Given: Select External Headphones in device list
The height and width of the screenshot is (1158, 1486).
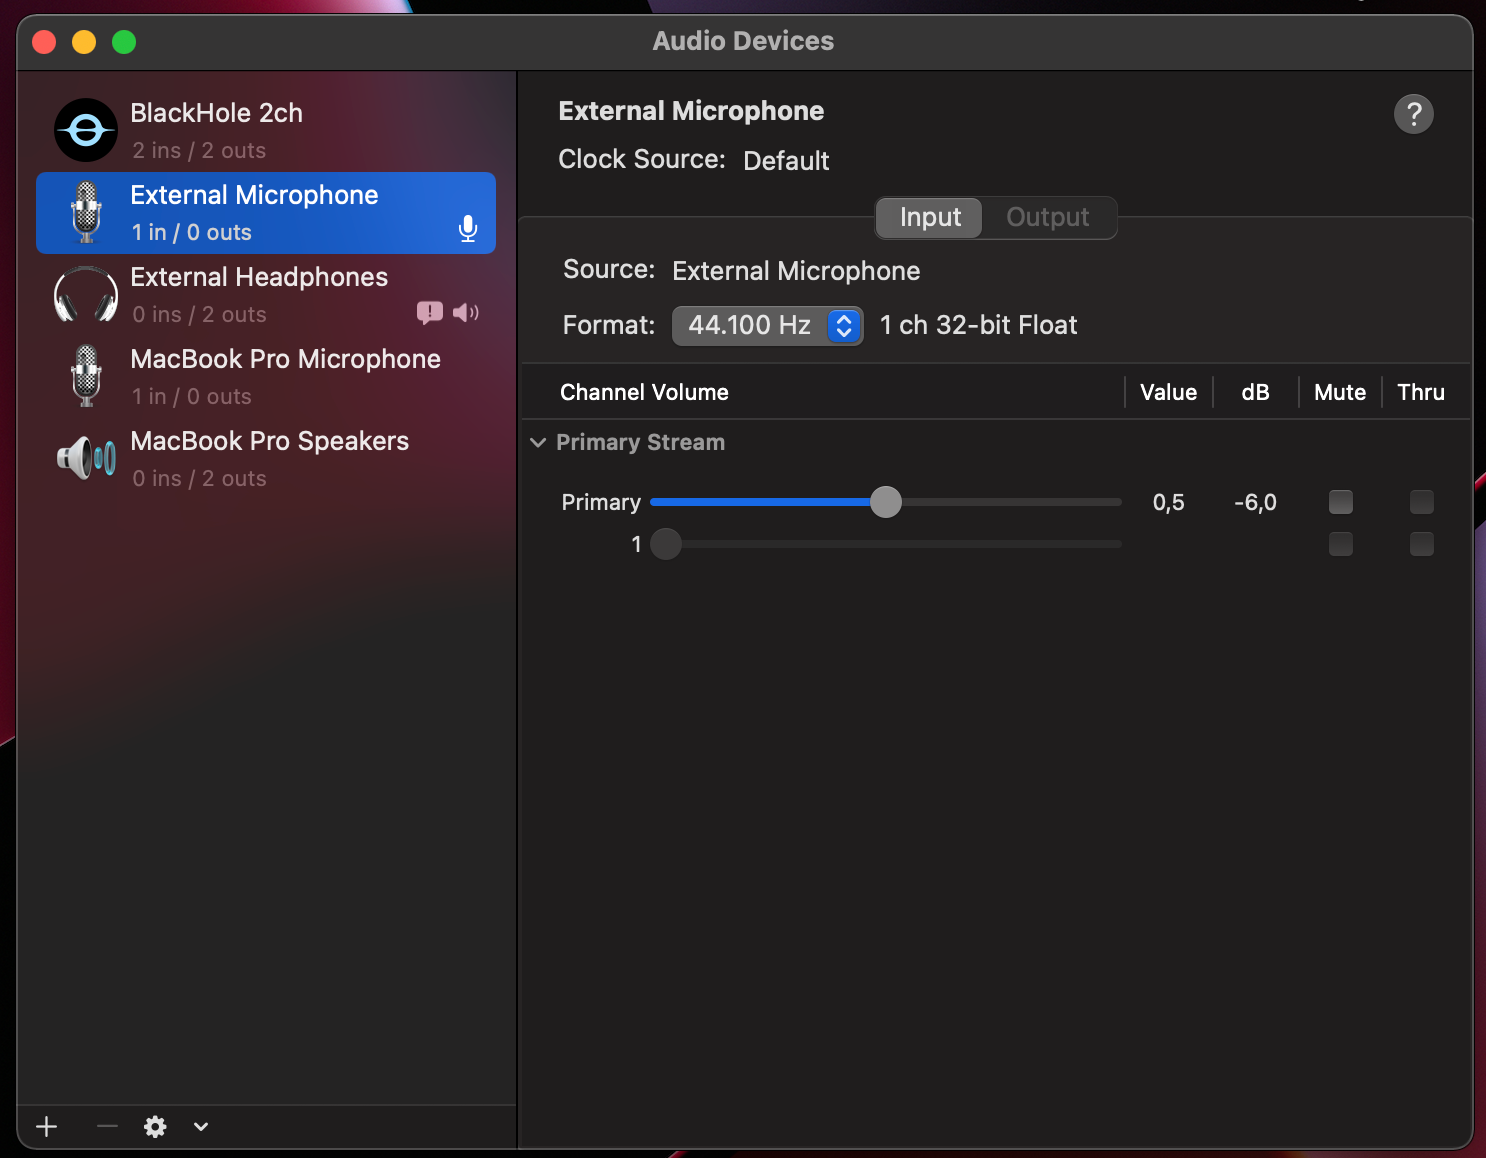Looking at the screenshot, I should click(266, 294).
